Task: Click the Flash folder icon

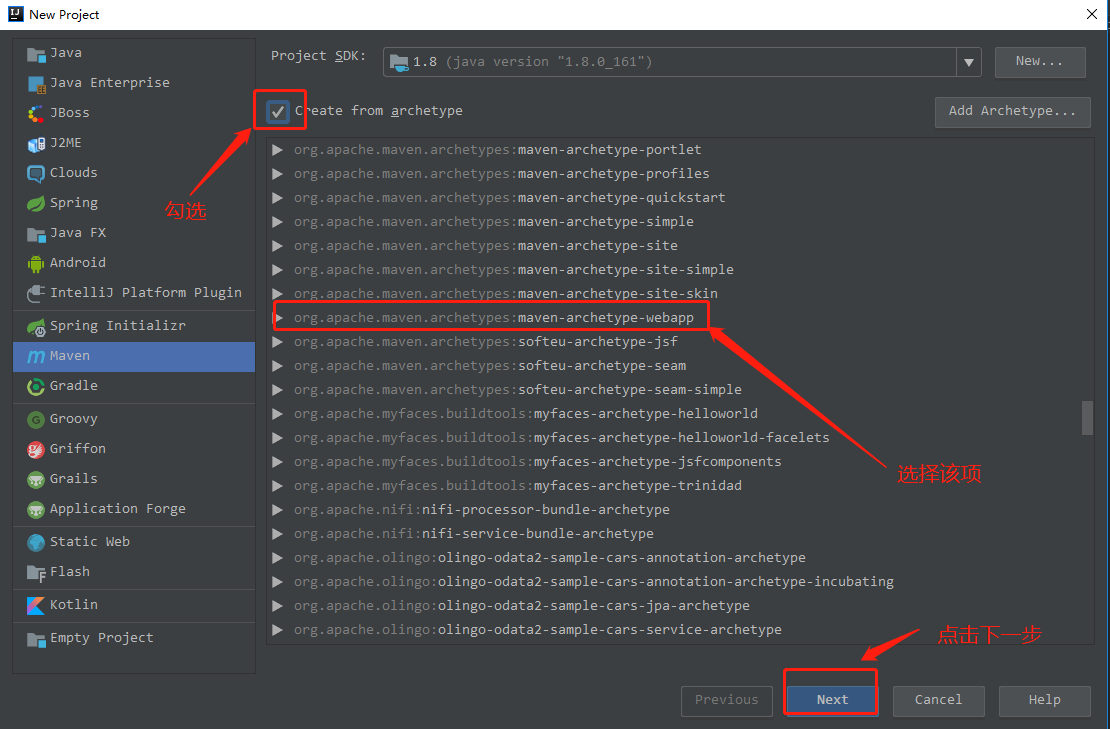Action: [35, 573]
